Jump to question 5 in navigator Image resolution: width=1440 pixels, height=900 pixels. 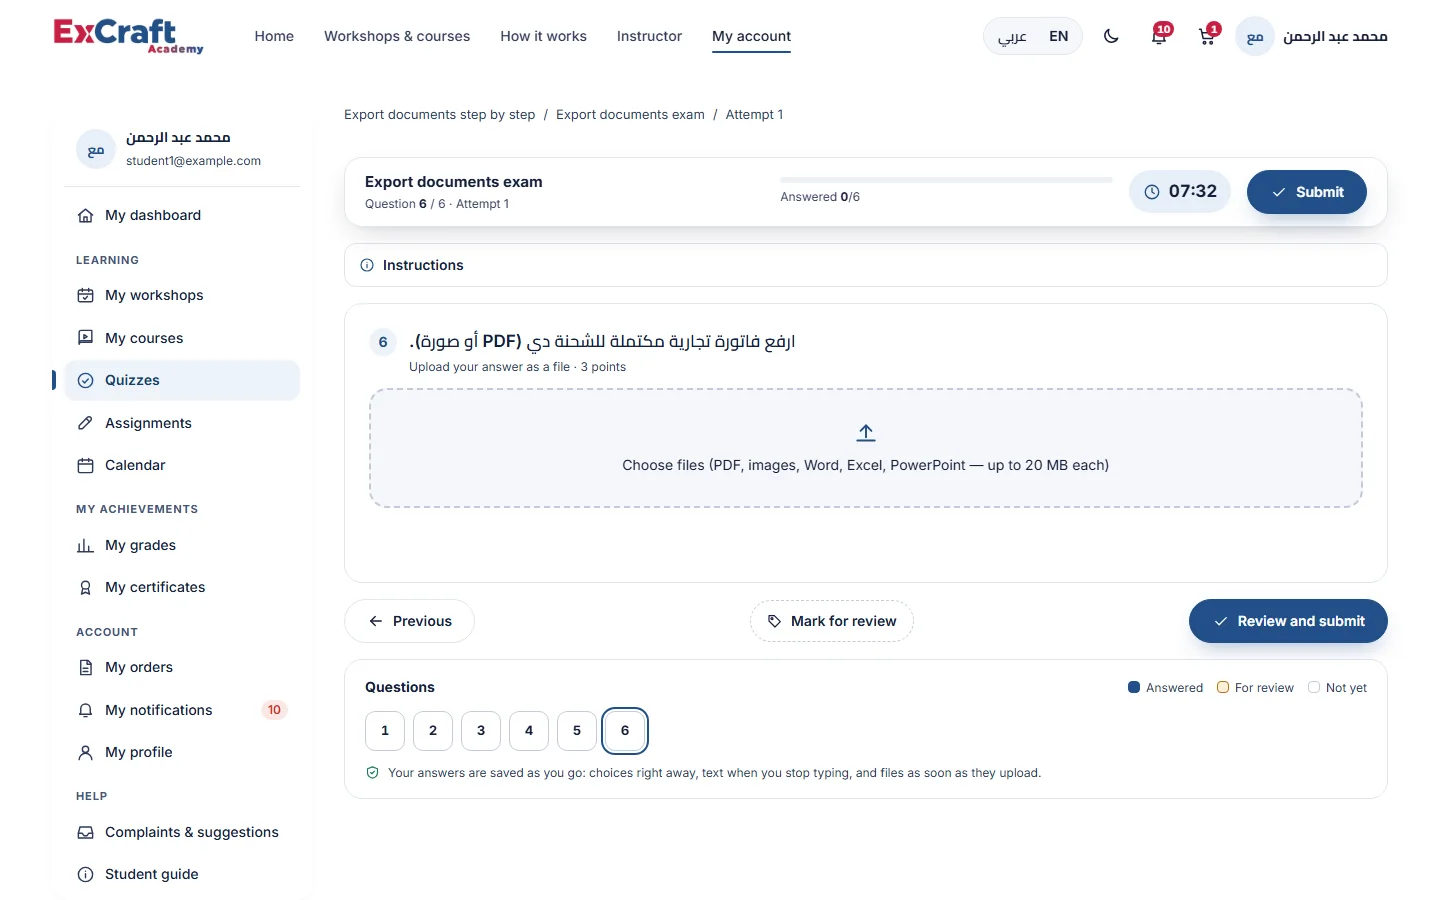[577, 731]
